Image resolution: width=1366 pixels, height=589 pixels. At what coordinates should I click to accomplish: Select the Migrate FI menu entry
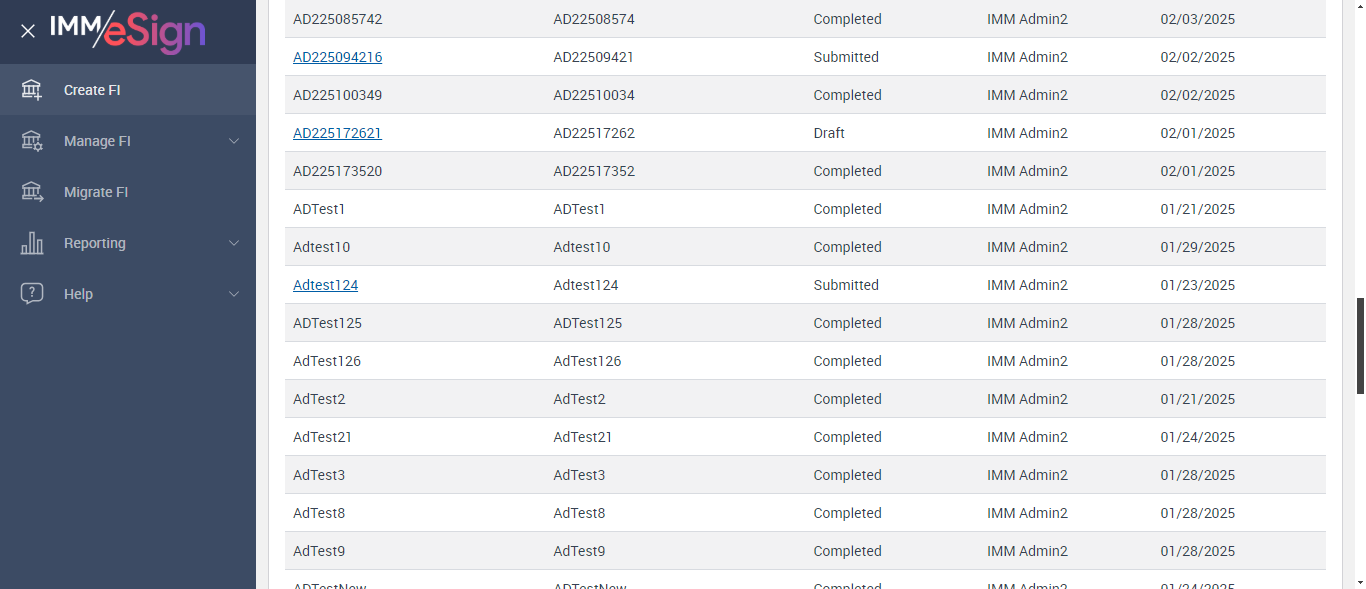tap(96, 192)
